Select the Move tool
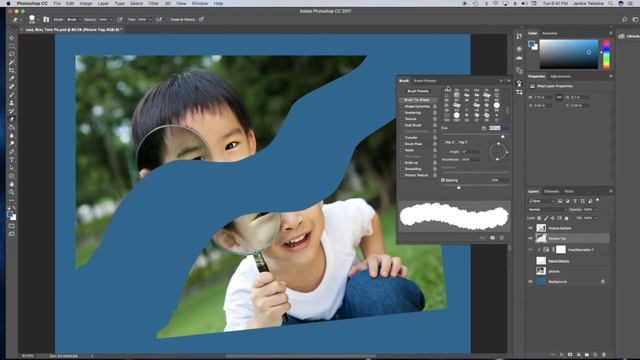 (x=11, y=38)
